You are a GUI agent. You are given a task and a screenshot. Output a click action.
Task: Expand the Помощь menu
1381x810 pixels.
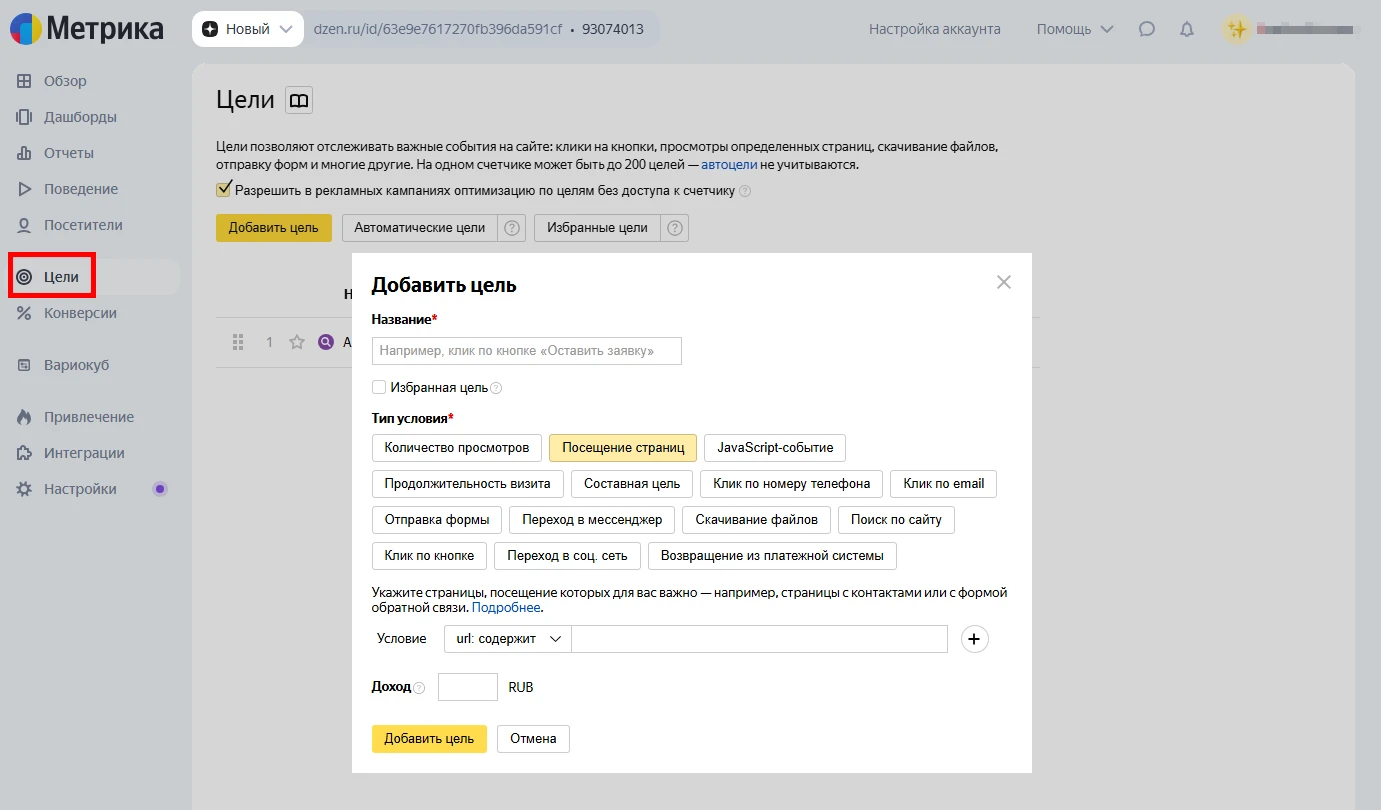(1075, 29)
